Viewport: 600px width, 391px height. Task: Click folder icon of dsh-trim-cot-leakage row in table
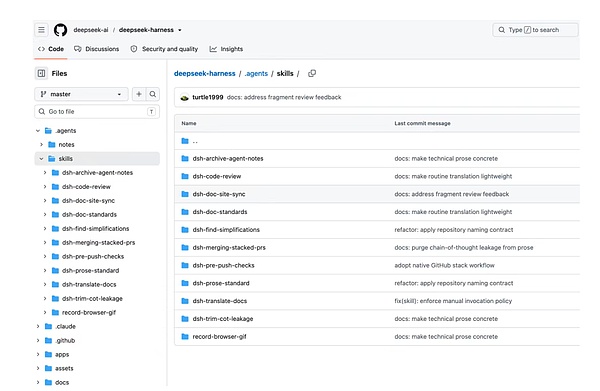point(185,319)
